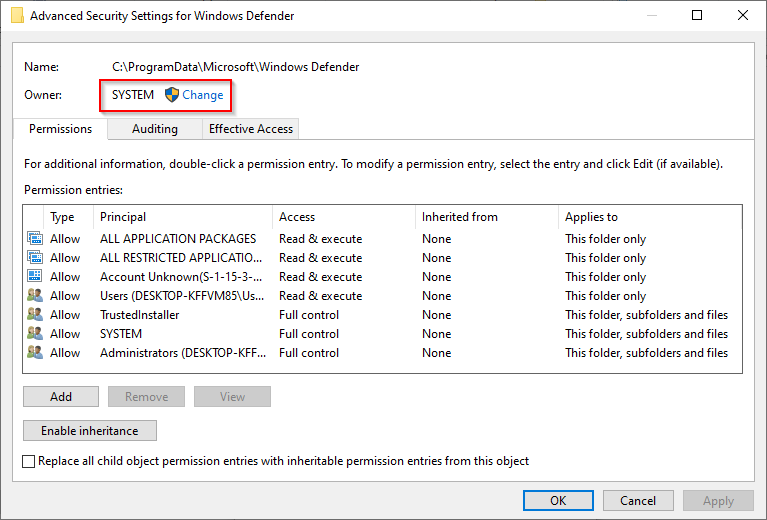Click the Type column header
767x520 pixels.
[68, 217]
